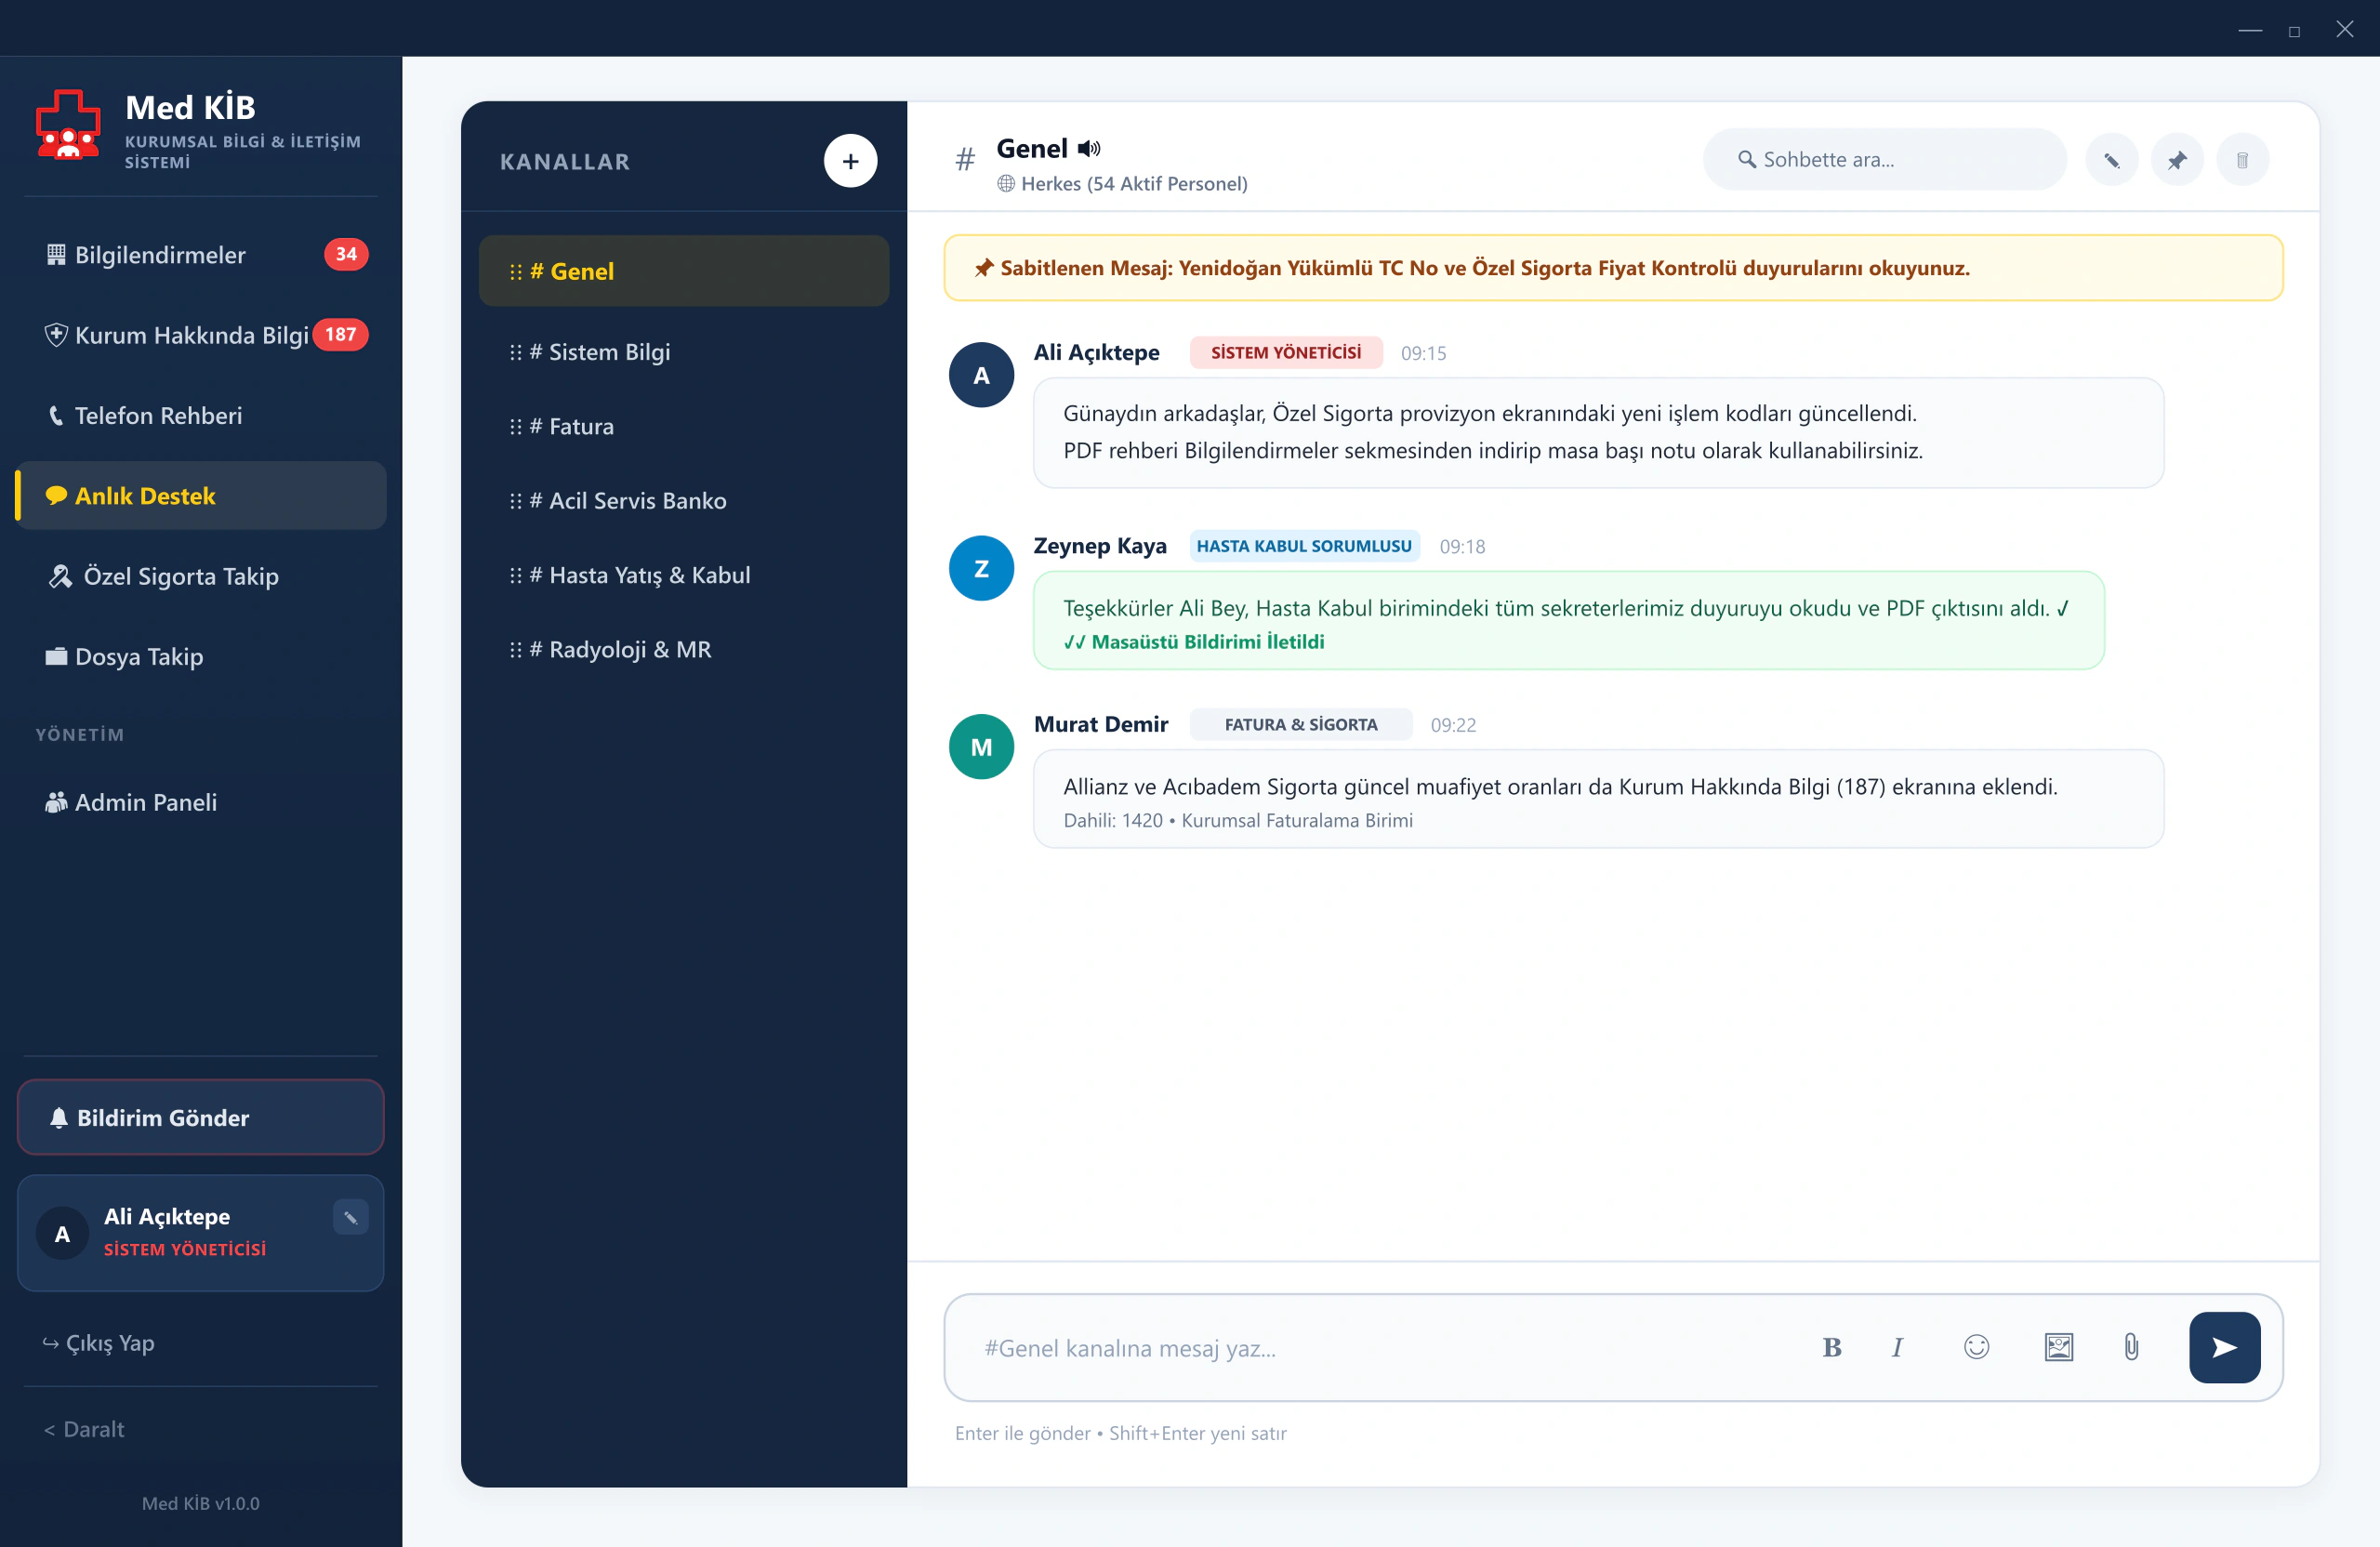Select the # Sistem Bilgi channel

[x=684, y=352]
